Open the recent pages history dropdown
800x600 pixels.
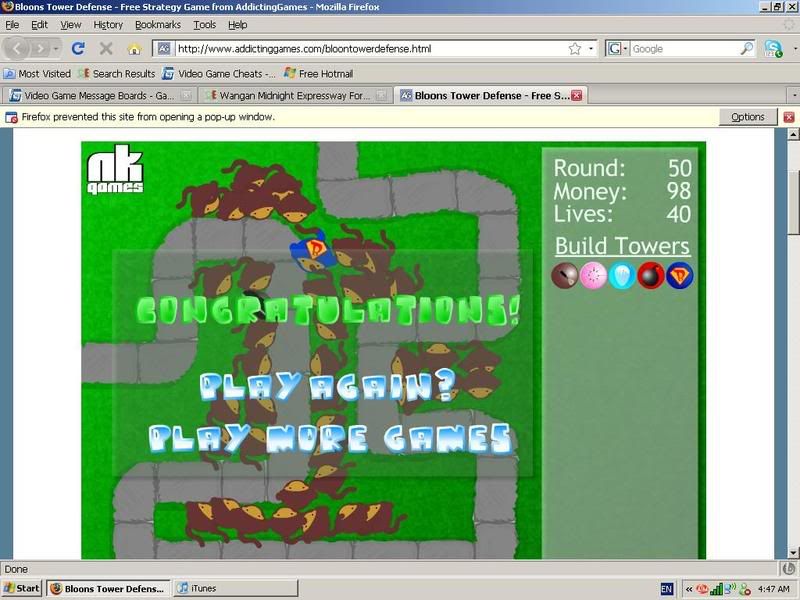[x=56, y=49]
